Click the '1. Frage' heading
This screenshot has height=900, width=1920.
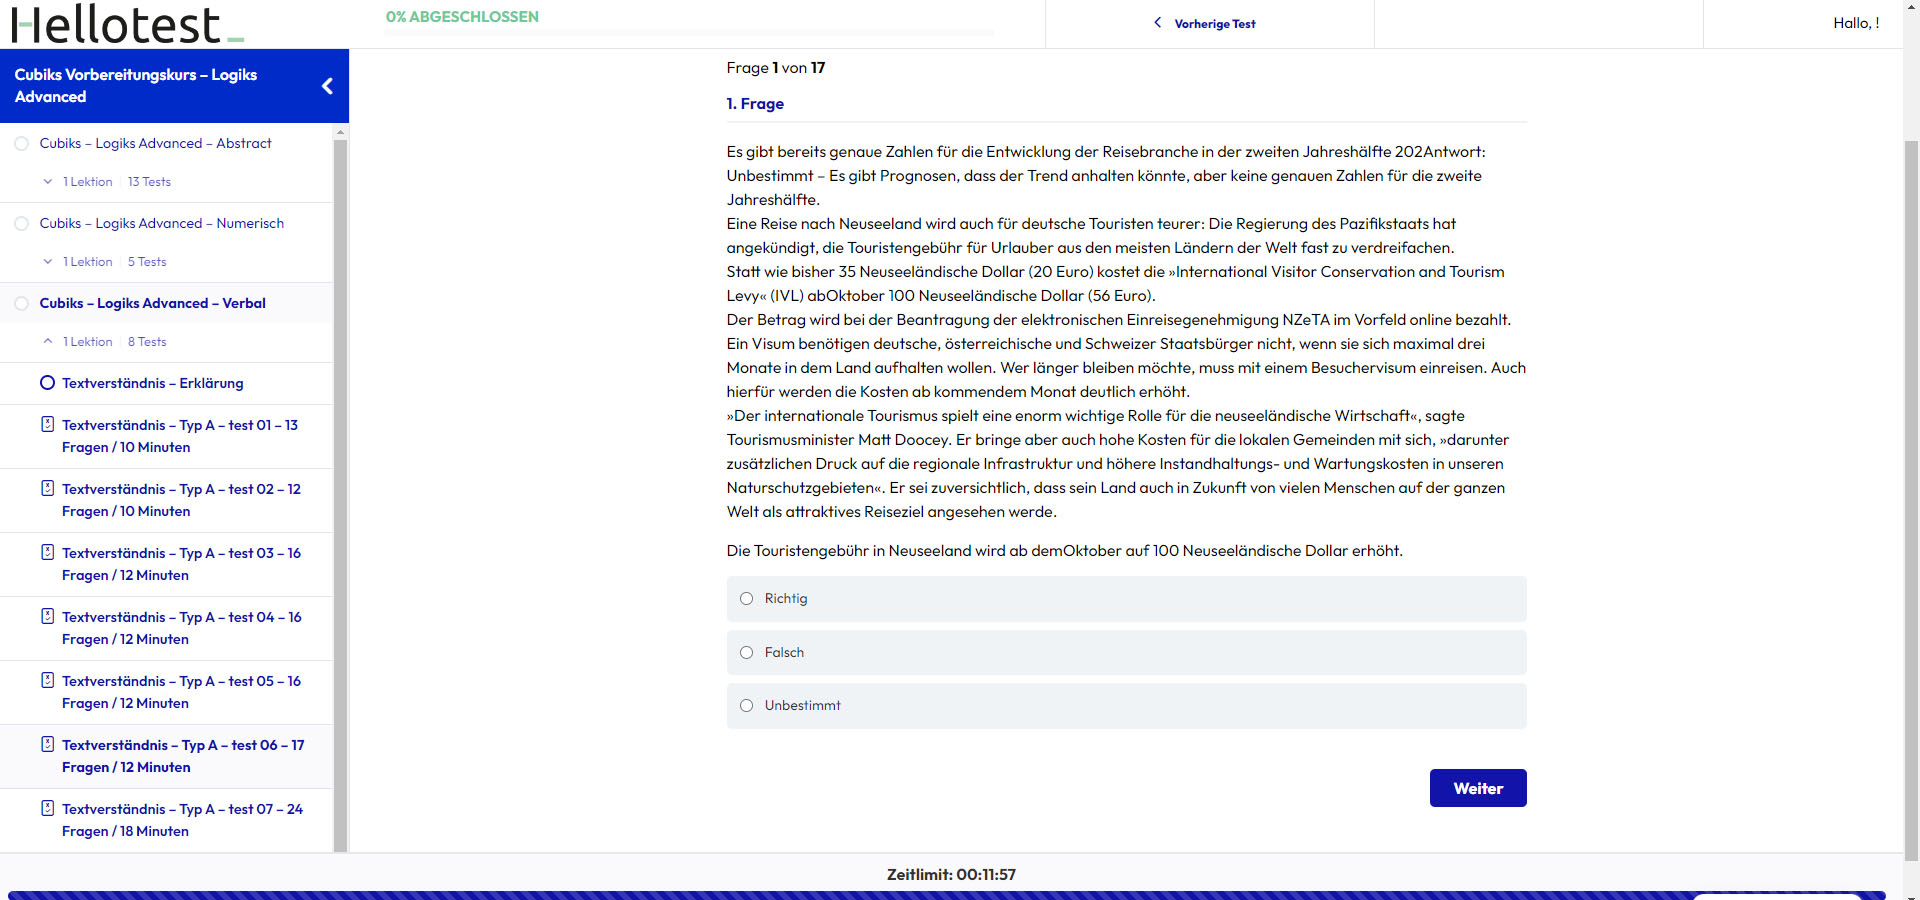click(x=755, y=104)
